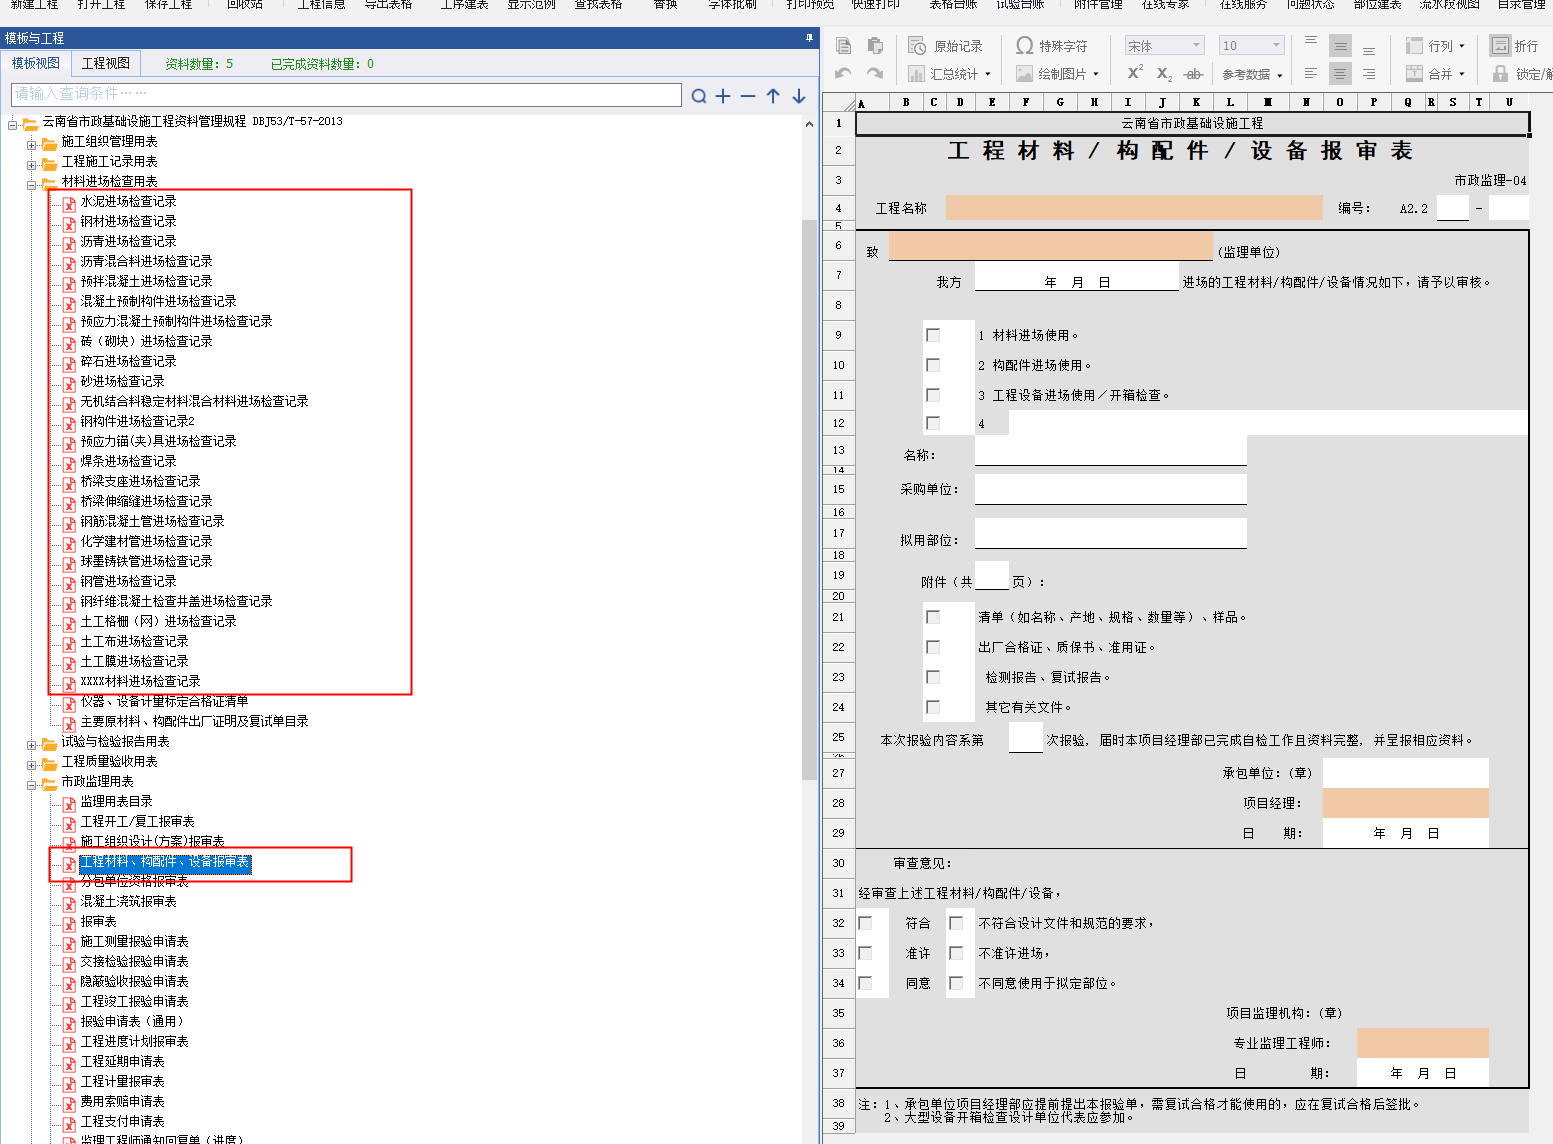
Task: Open 附件管理 in the top menu
Action: (1098, 5)
